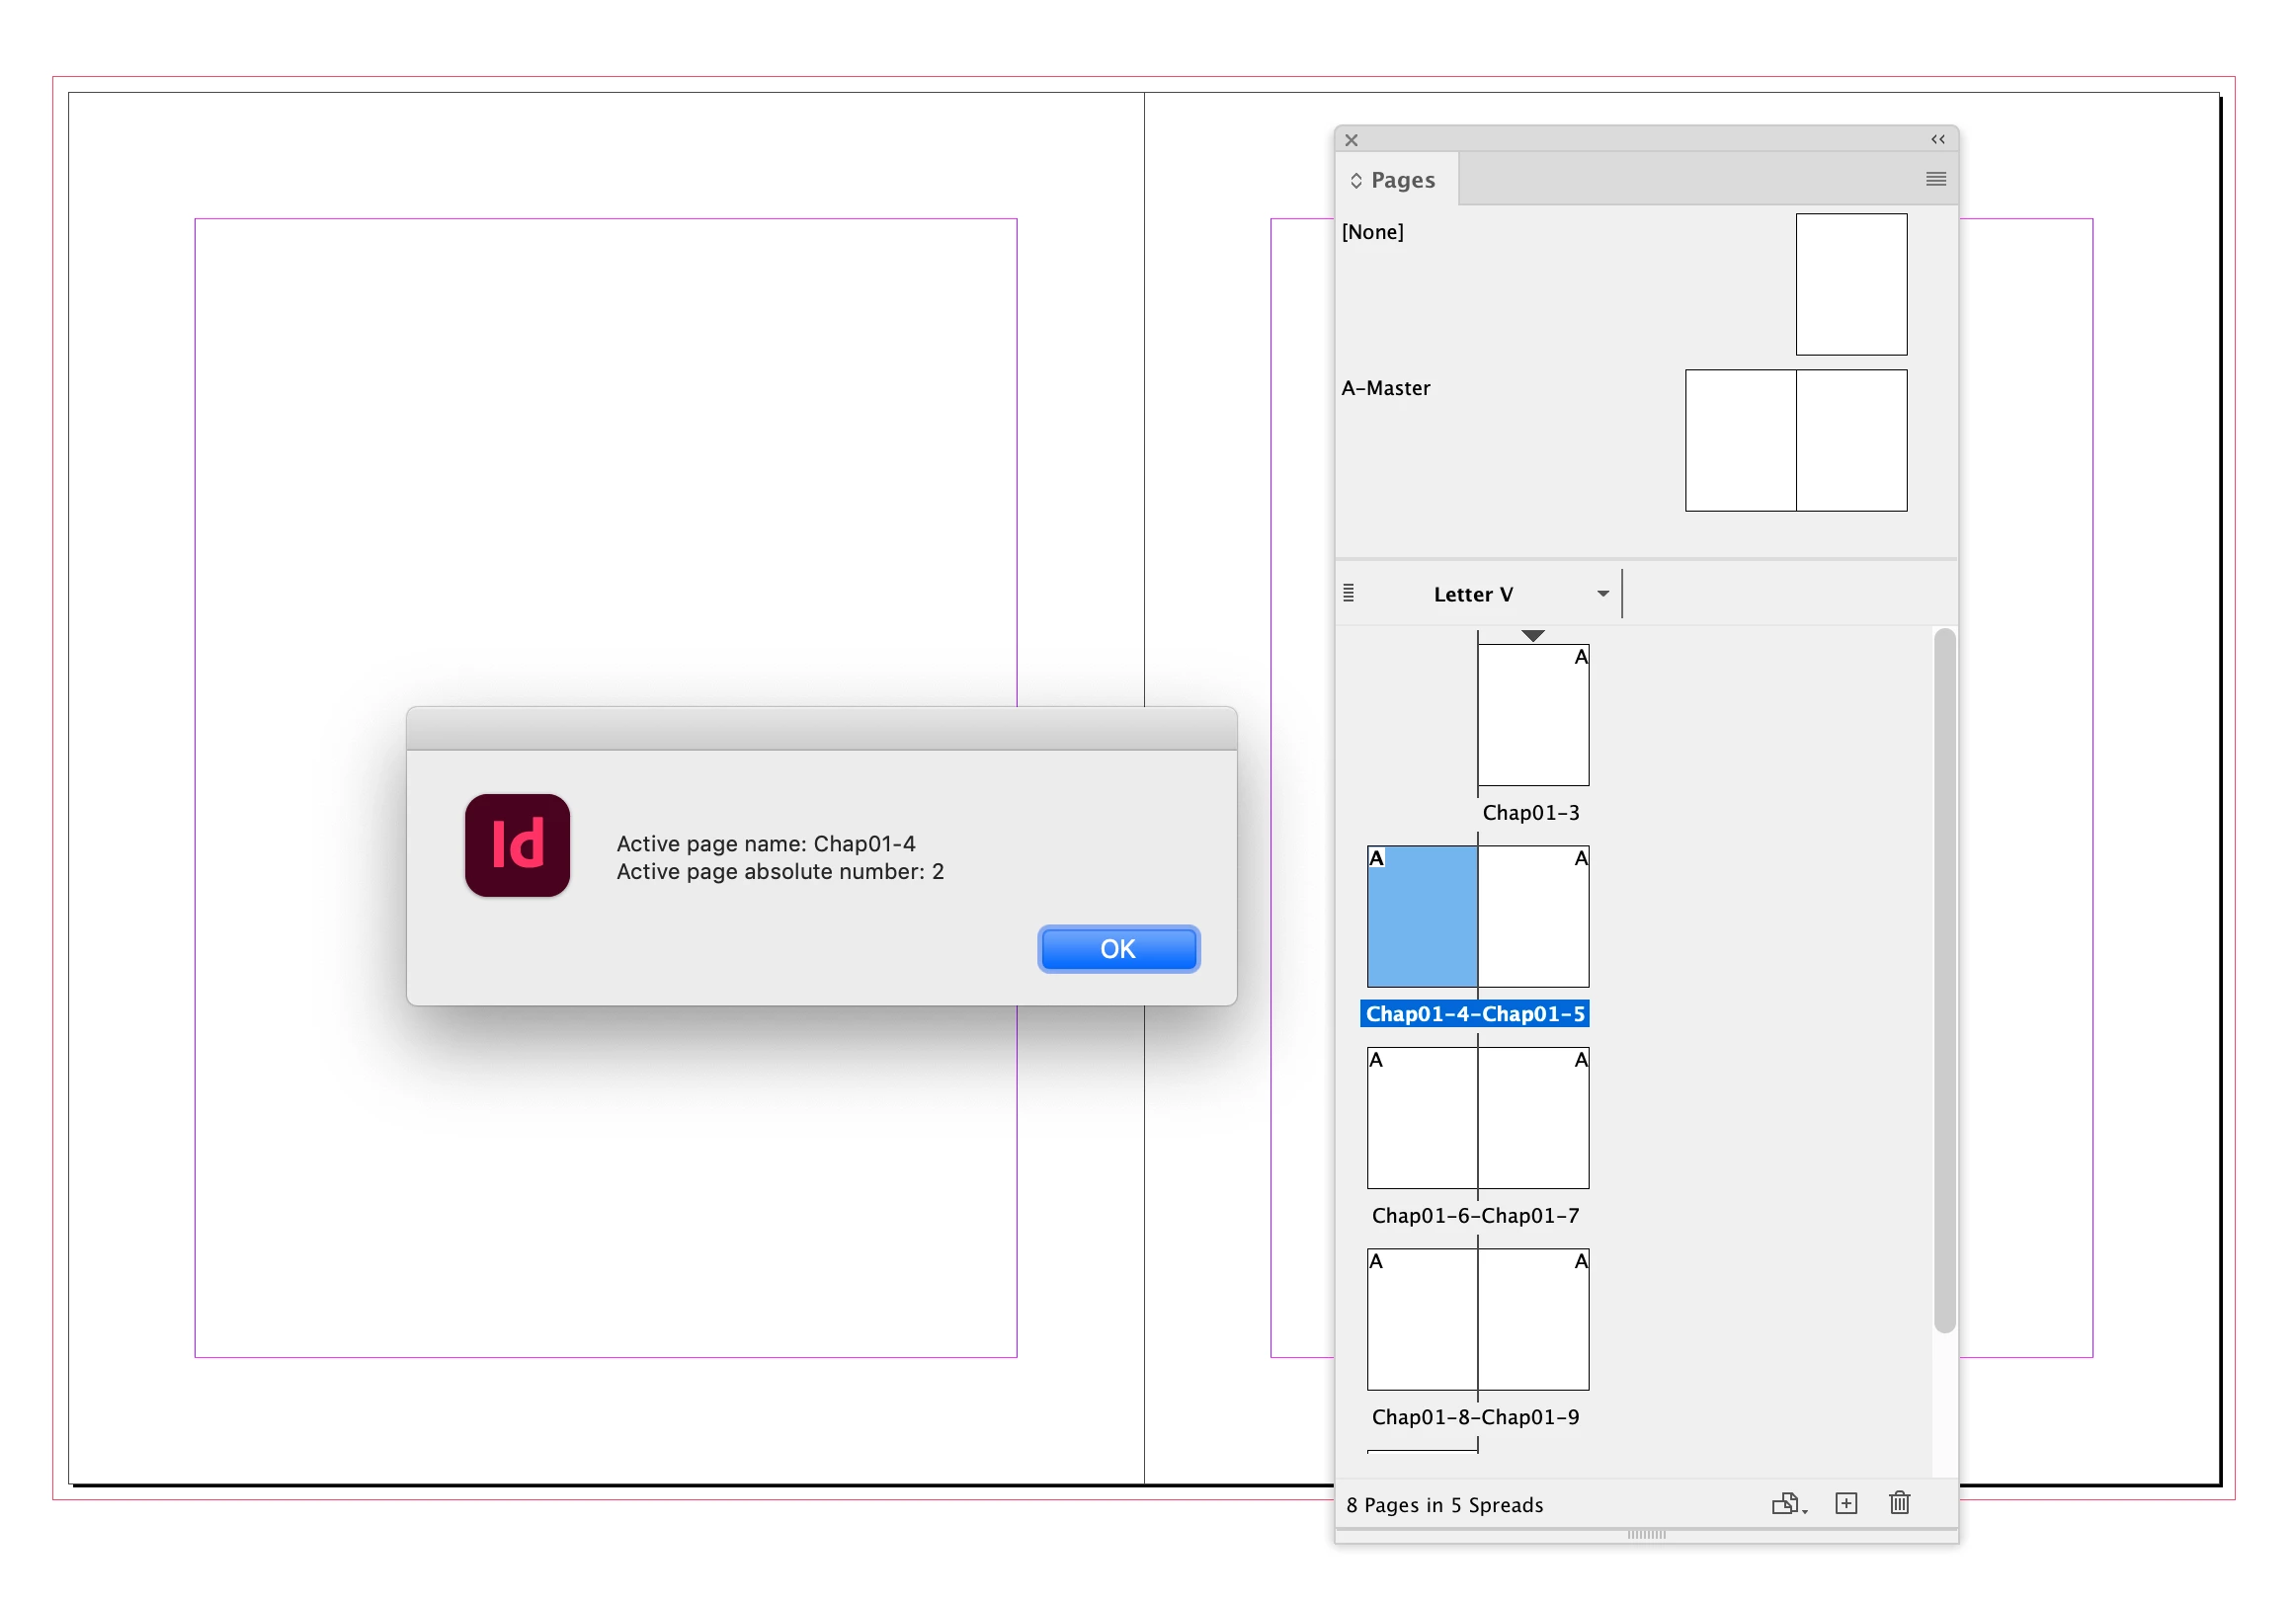Image resolution: width=2296 pixels, height=1602 pixels.
Task: Click the Pages panel vertical scrollbar
Action: coord(1943,980)
